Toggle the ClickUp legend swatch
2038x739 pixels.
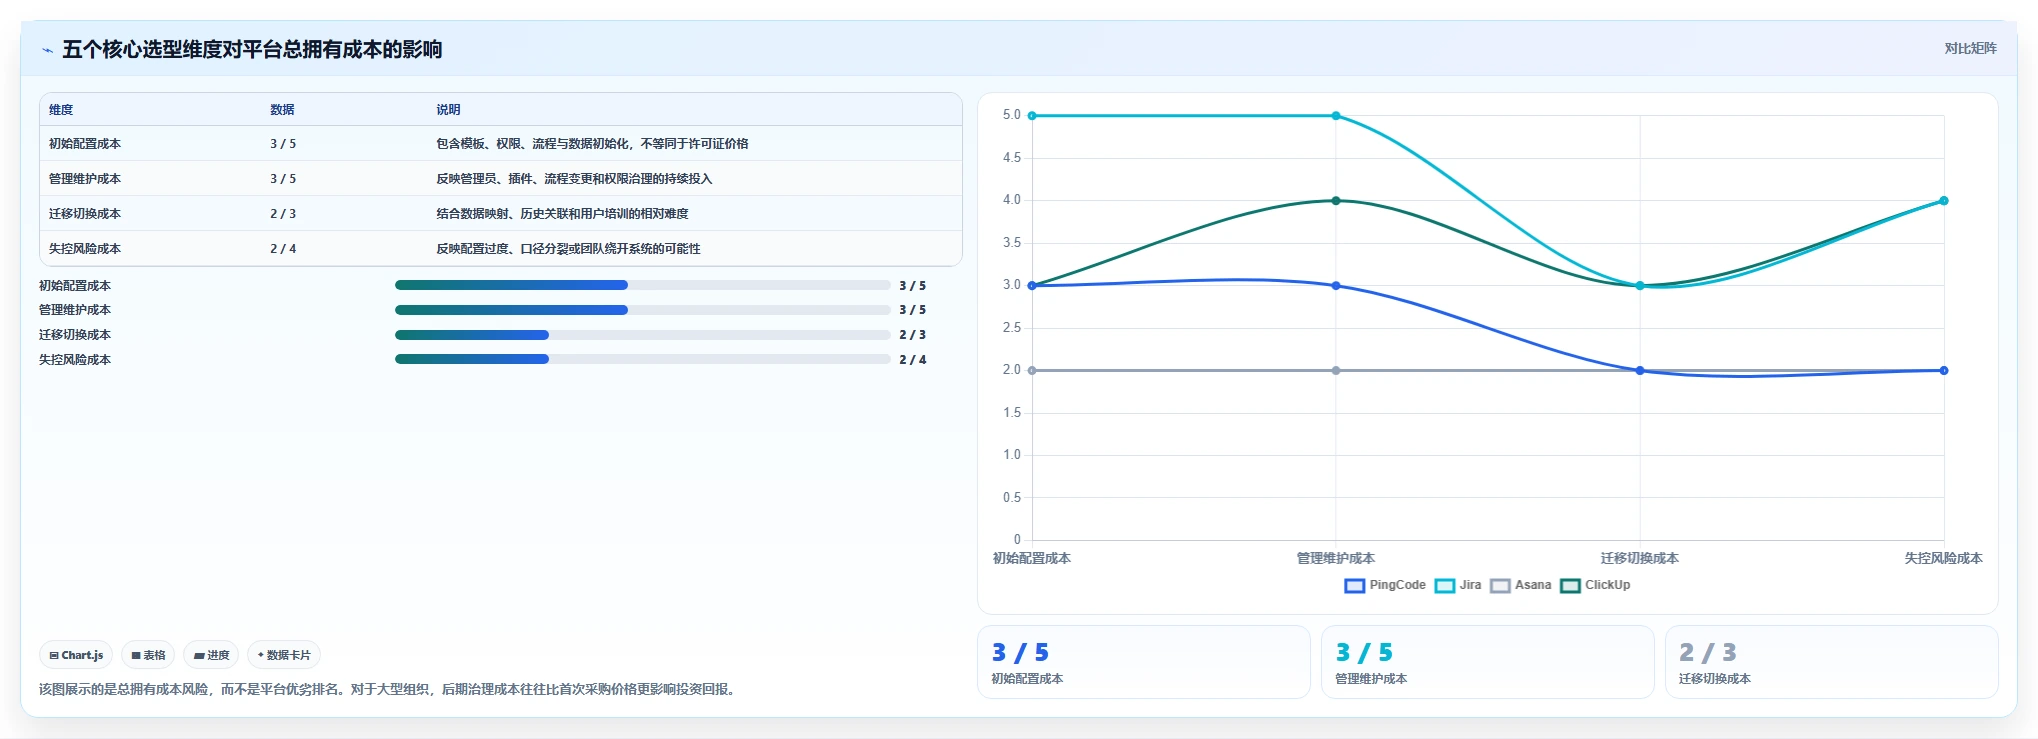click(1570, 586)
